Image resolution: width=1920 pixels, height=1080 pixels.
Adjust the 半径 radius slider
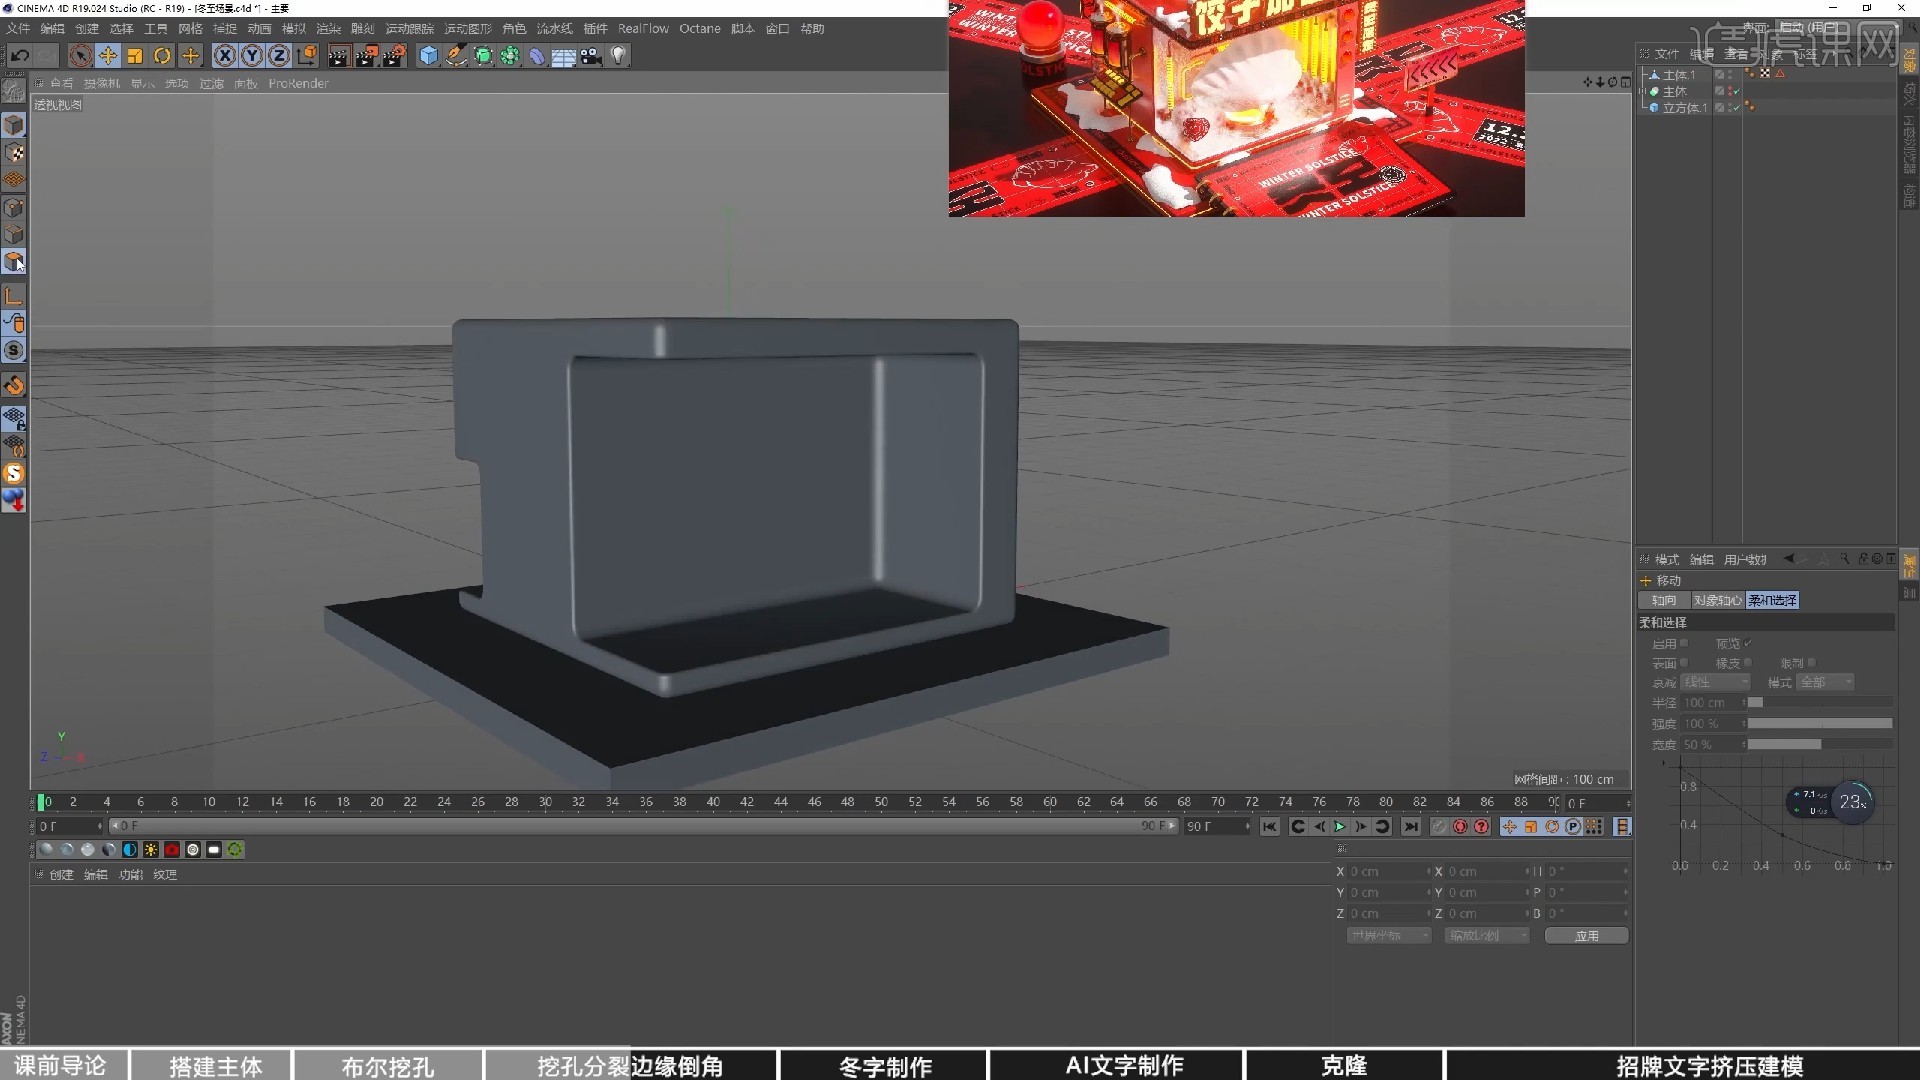tap(1820, 703)
